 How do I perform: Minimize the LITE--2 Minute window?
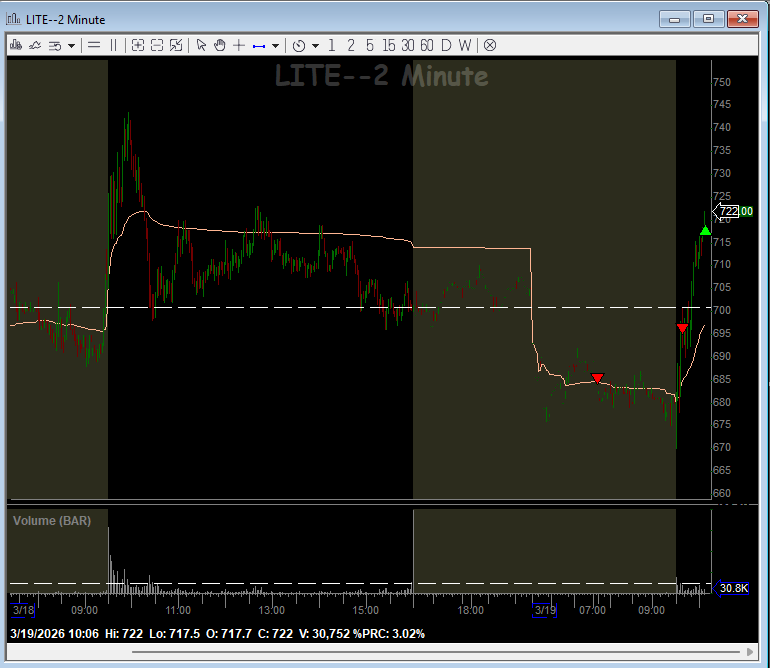675,19
